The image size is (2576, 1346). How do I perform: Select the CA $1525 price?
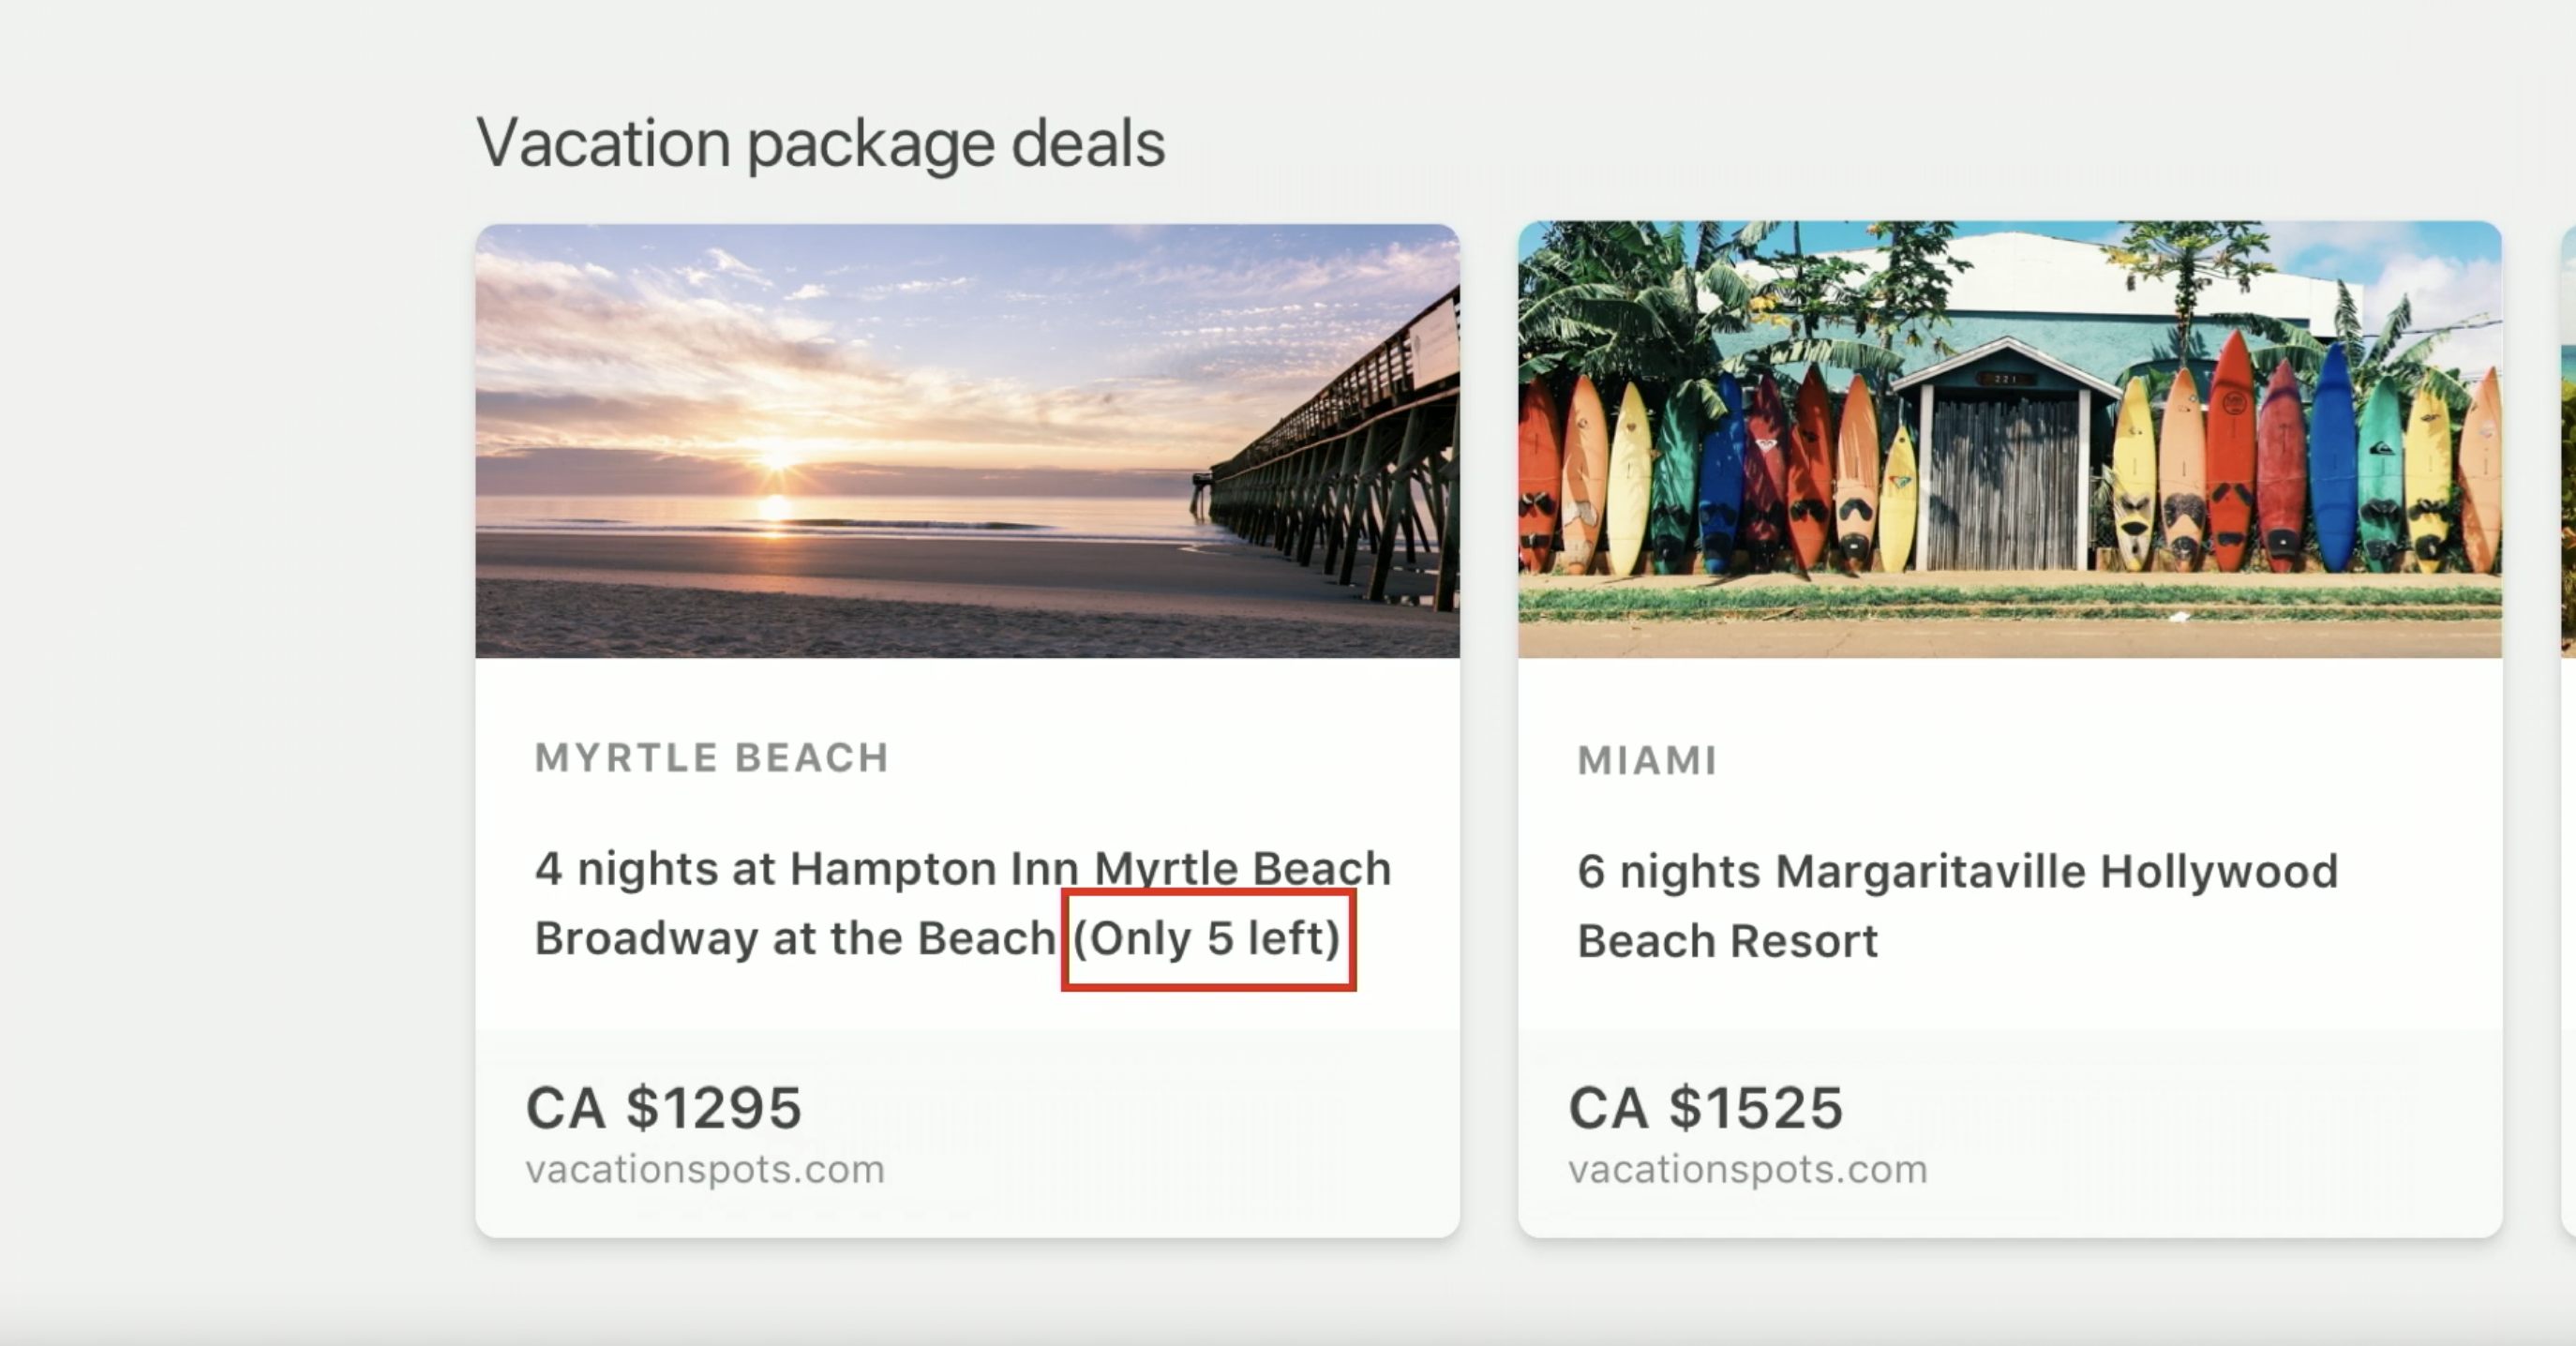(x=1705, y=1108)
